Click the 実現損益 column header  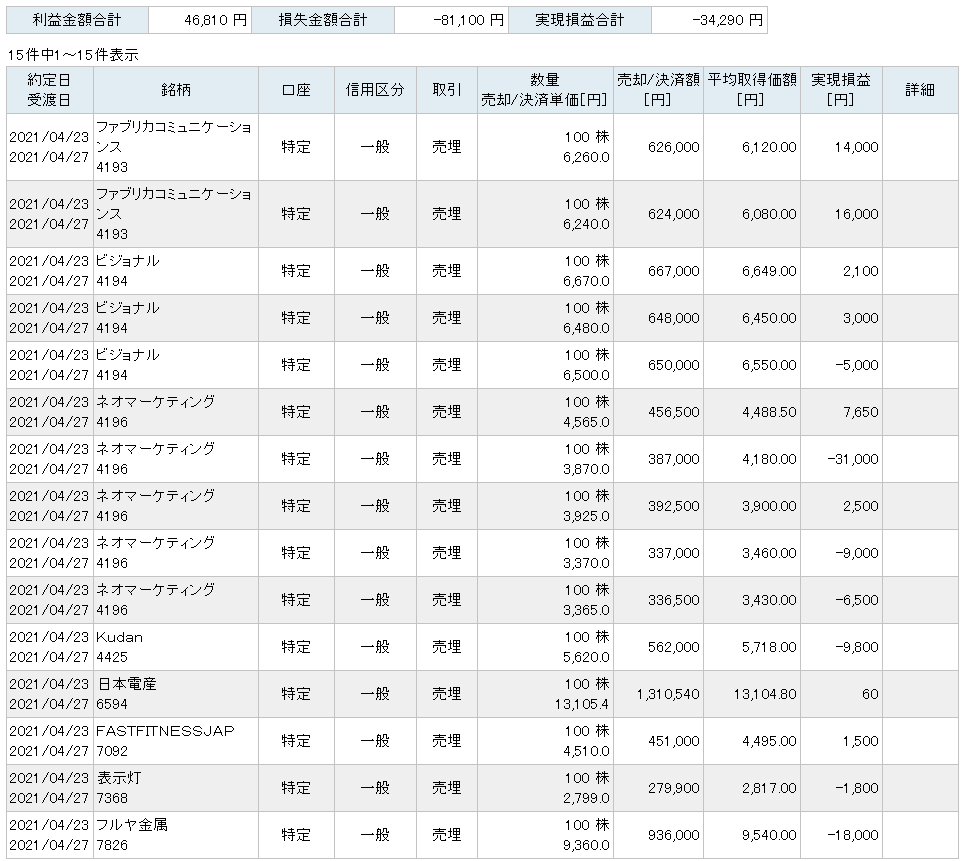tap(841, 90)
